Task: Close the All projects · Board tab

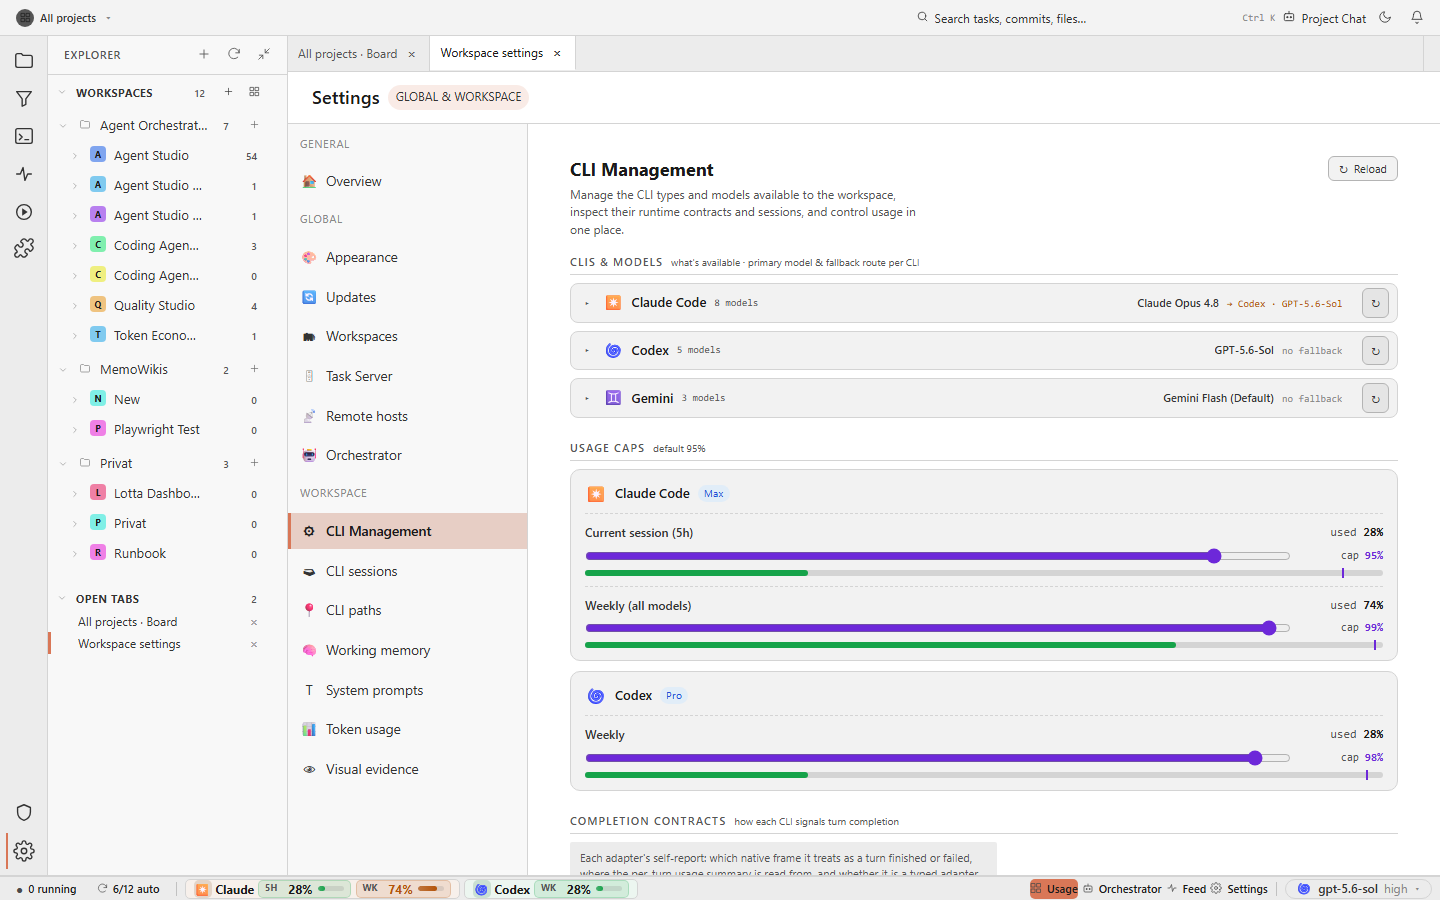Action: pyautogui.click(x=411, y=55)
